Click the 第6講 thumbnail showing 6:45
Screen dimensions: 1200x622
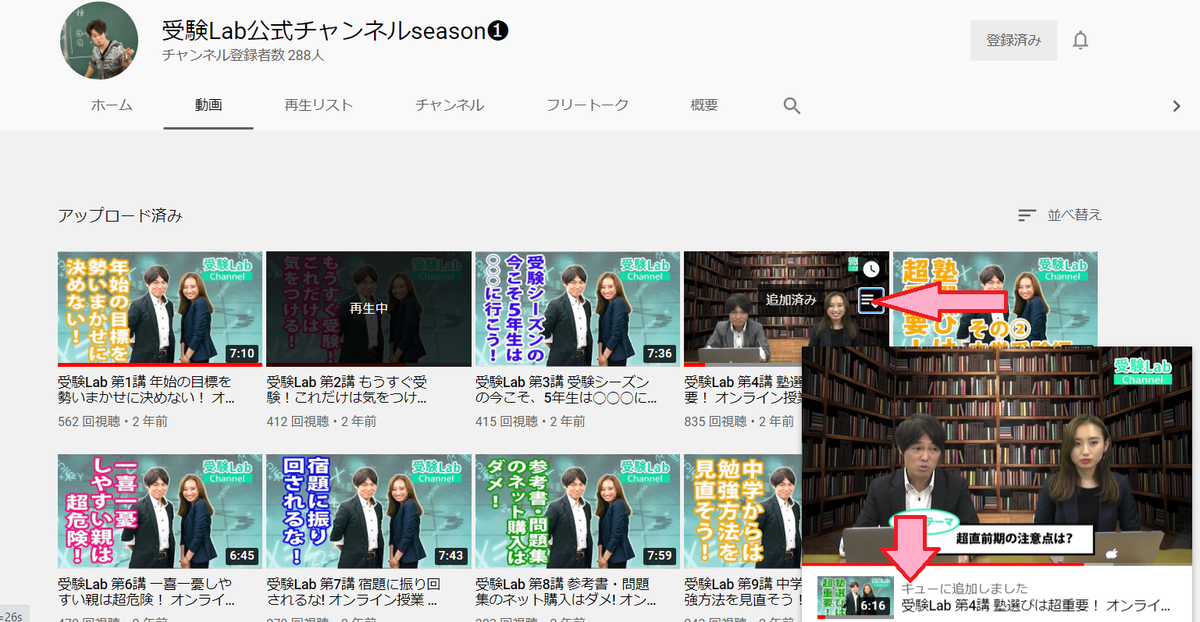click(x=160, y=512)
